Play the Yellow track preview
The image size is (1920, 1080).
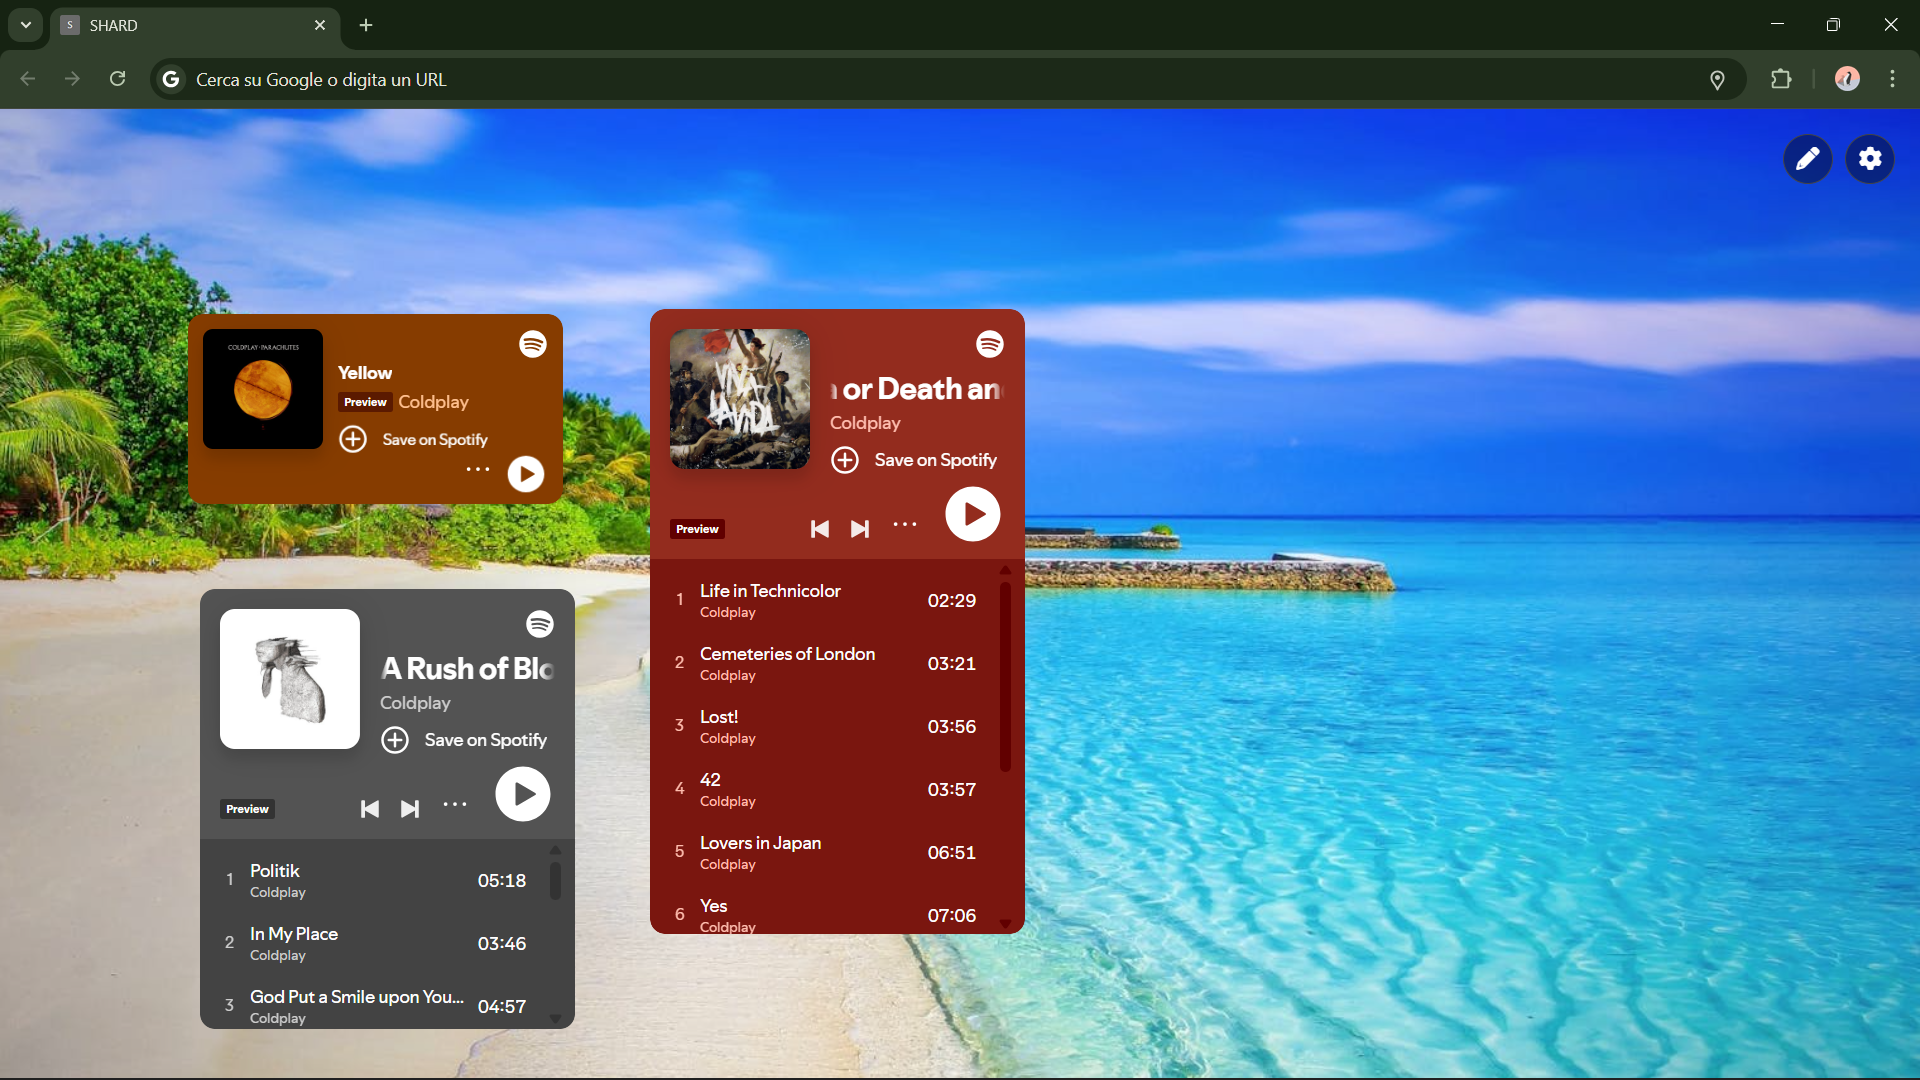pyautogui.click(x=526, y=474)
